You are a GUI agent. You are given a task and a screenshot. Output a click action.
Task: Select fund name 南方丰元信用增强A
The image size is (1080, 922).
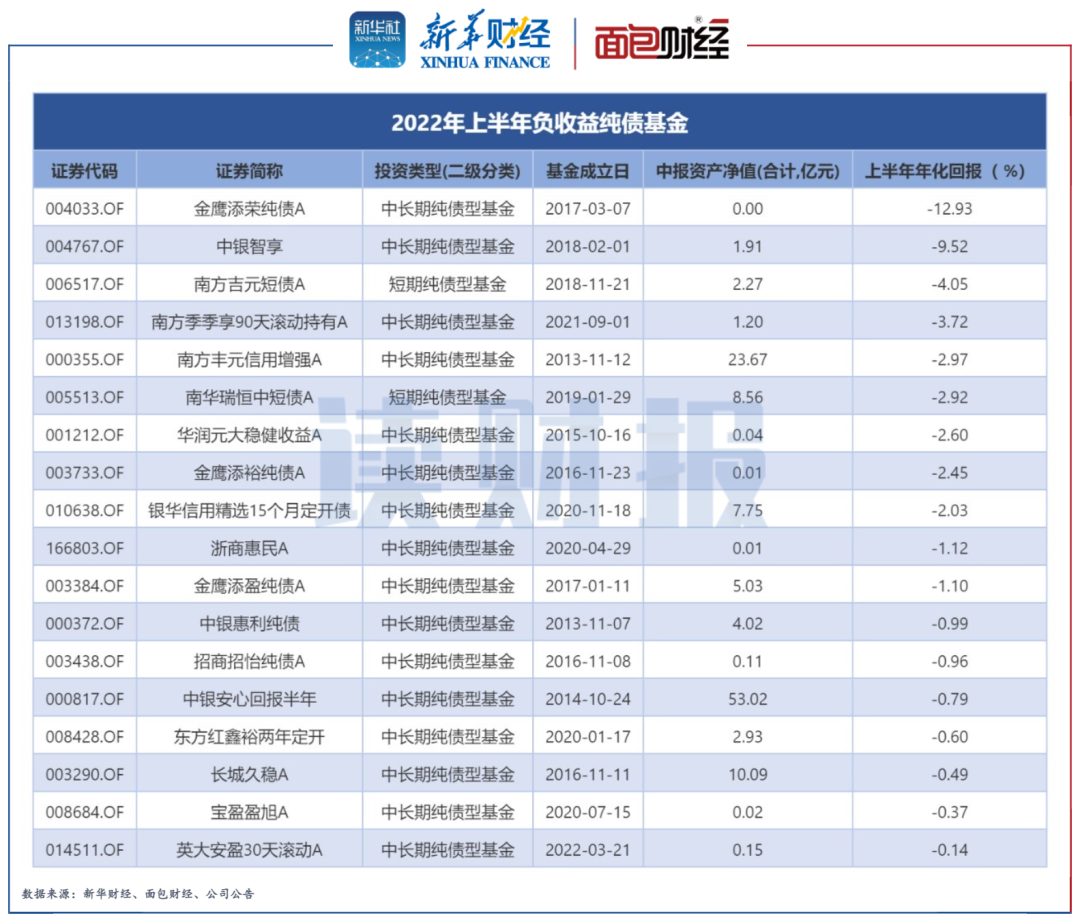[x=249, y=359]
